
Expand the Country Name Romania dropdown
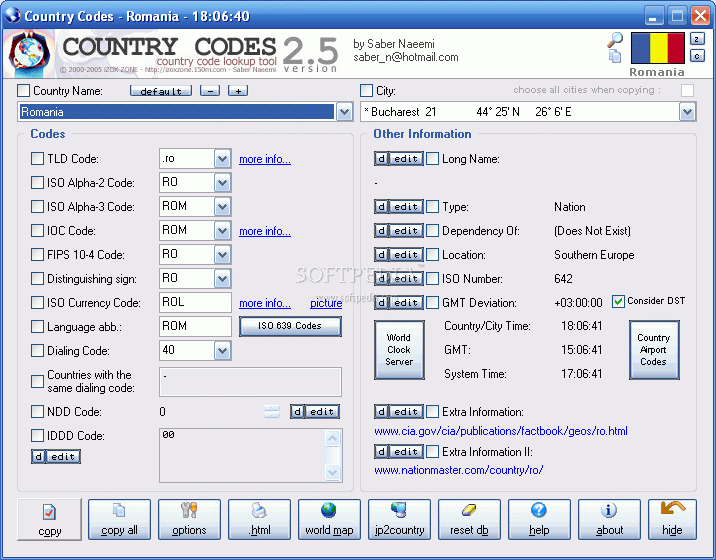tap(344, 112)
